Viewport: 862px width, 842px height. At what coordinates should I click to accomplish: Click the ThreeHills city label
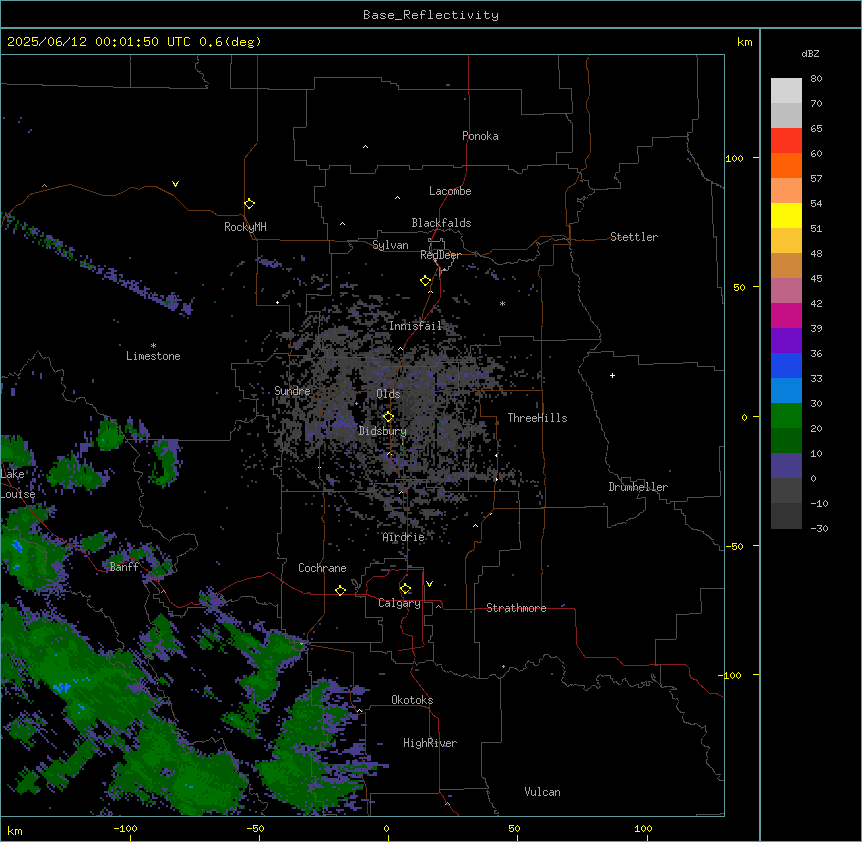pos(538,418)
